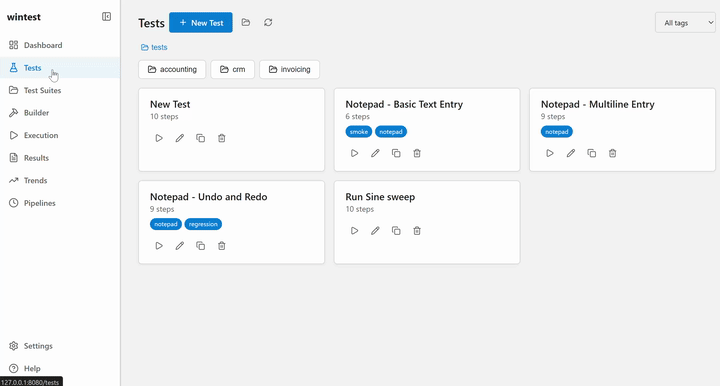Click Notepad - Undo and Redo title

click(x=208, y=196)
